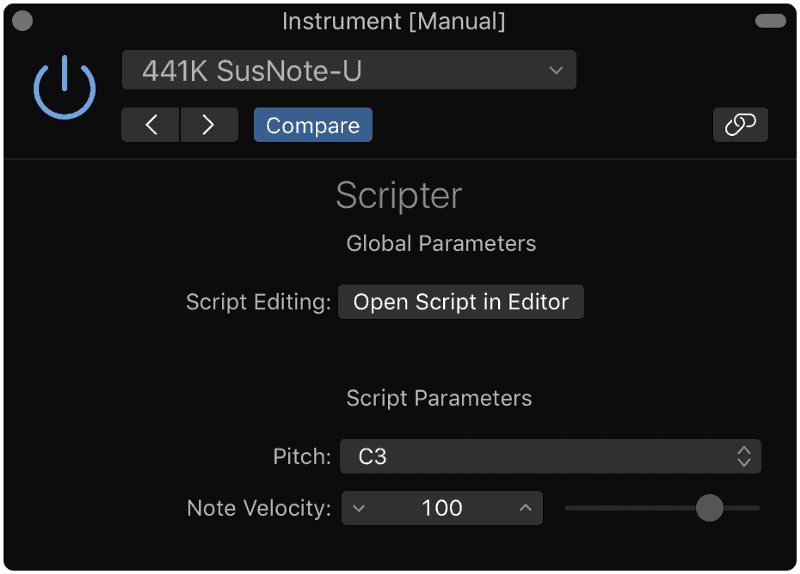Click the pill-shaped button in the title bar
The height and width of the screenshot is (574, 800).
tap(770, 21)
